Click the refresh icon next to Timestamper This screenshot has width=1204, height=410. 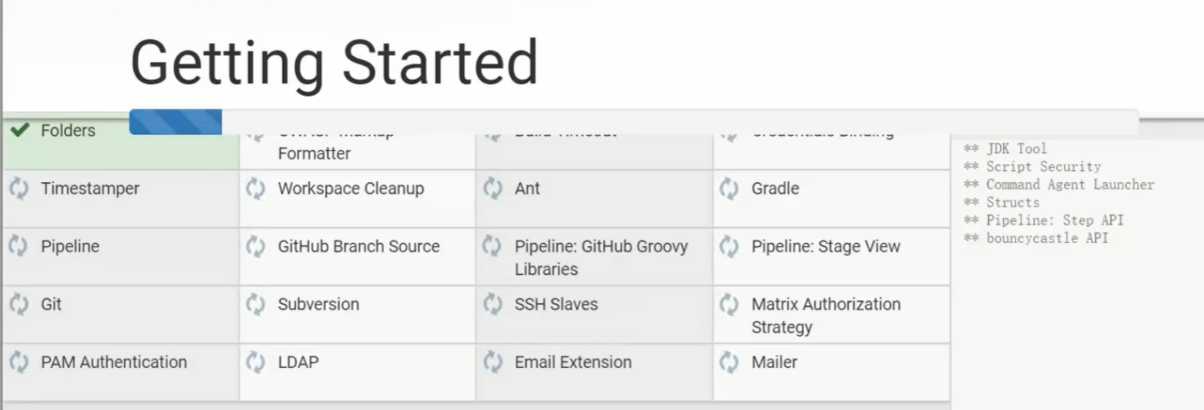coord(19,188)
